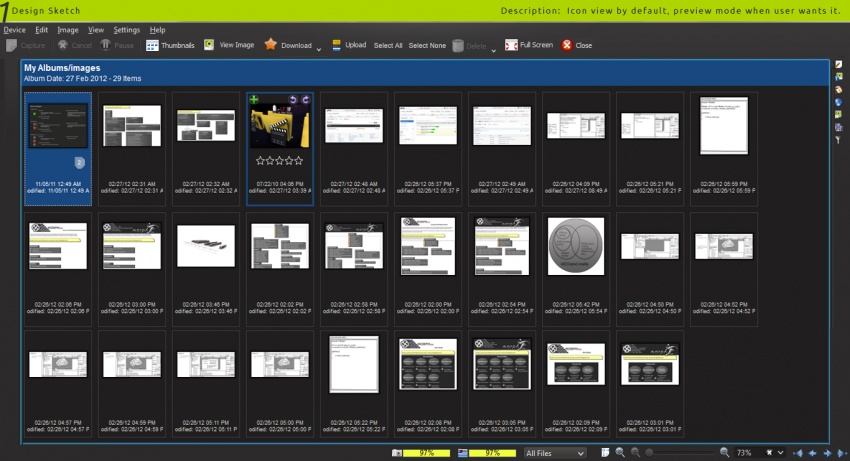
Task: Click the View Image toolbar icon
Action: tap(209, 45)
